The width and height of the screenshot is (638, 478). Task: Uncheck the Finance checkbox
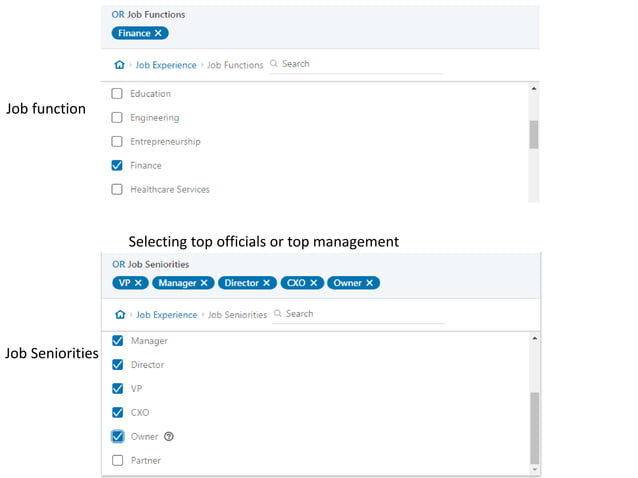117,165
